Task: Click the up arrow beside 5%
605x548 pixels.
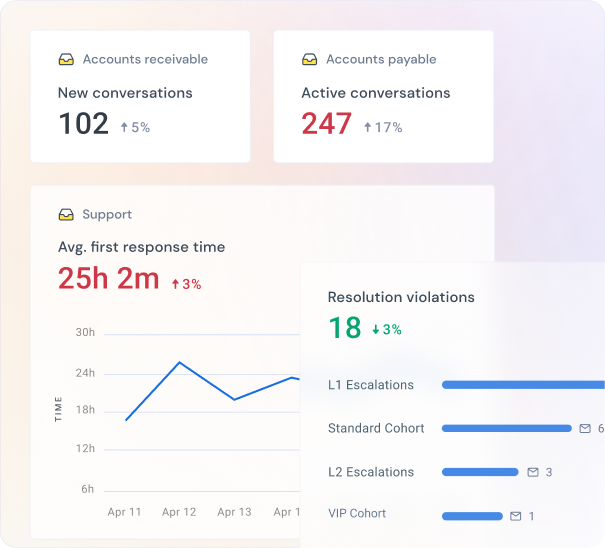Action: [124, 128]
